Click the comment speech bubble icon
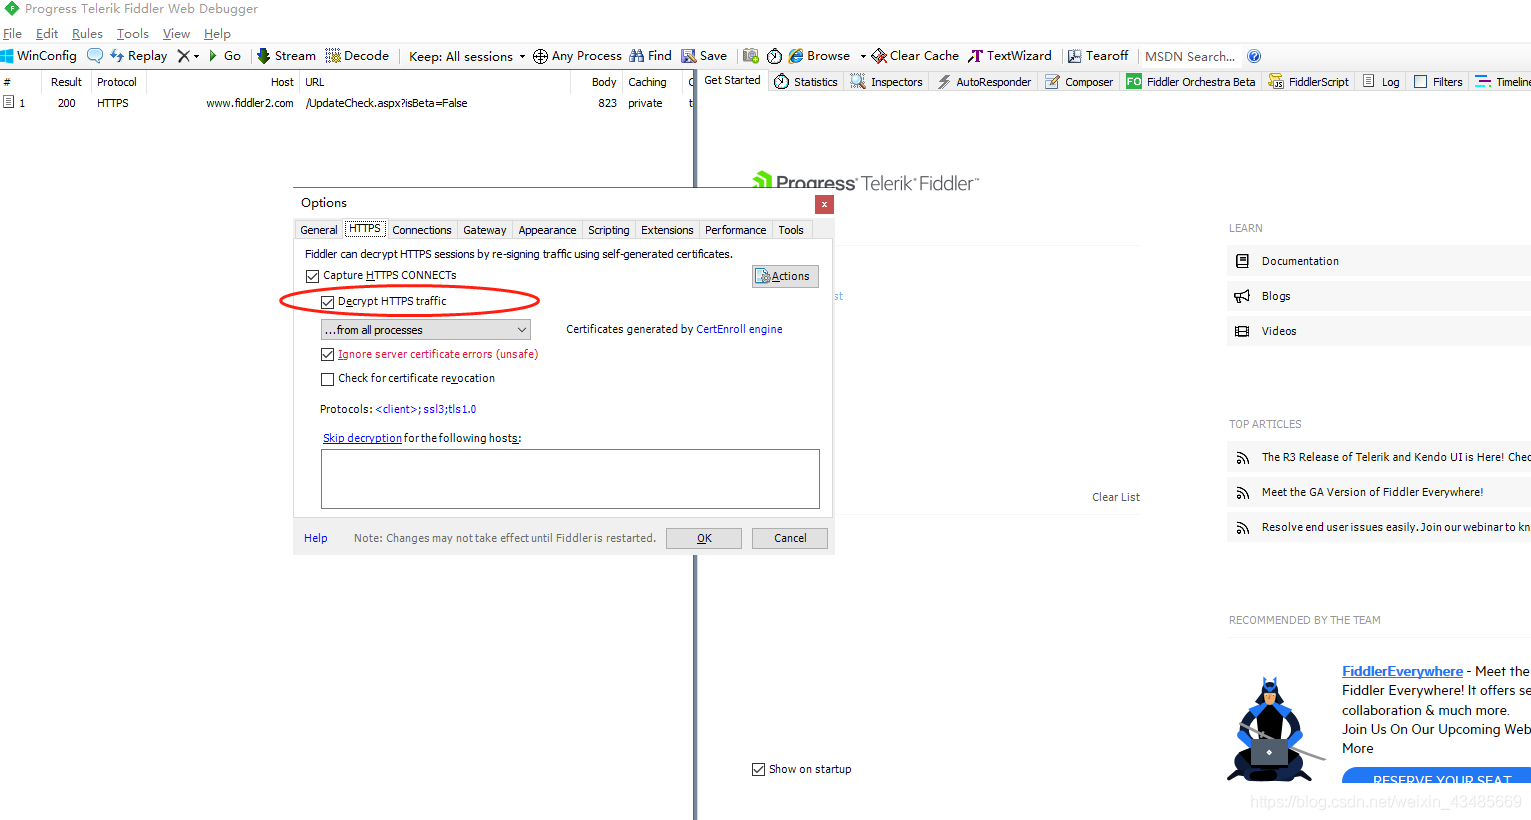 [95, 56]
